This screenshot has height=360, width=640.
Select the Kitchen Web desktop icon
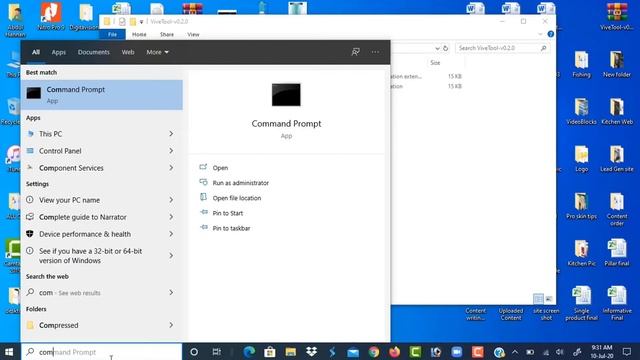pyautogui.click(x=617, y=111)
